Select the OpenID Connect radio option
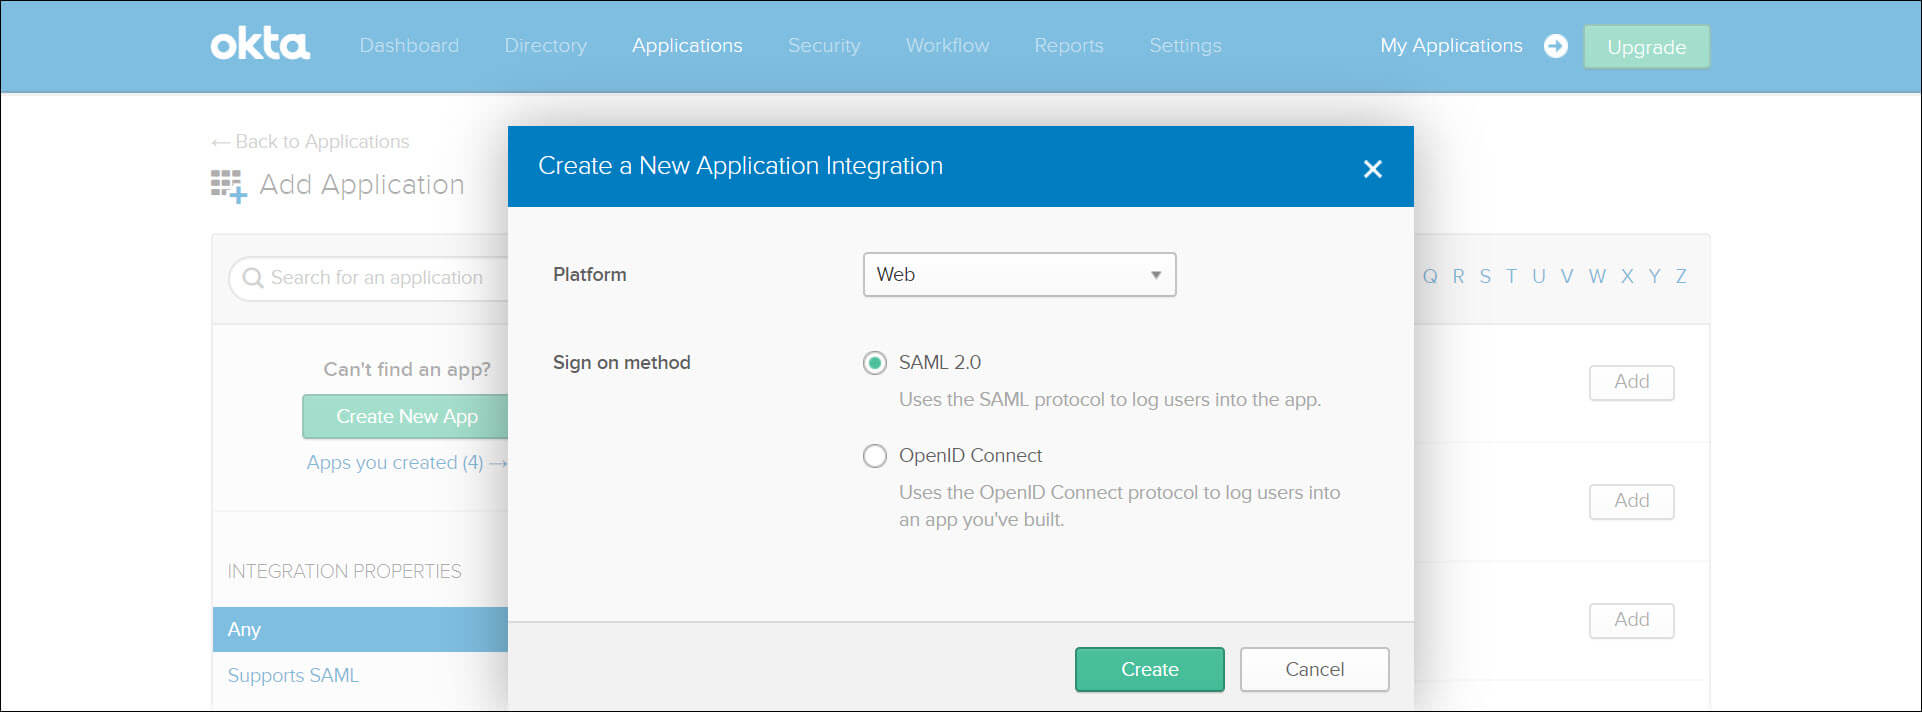Viewport: 1922px width, 712px height. point(875,456)
